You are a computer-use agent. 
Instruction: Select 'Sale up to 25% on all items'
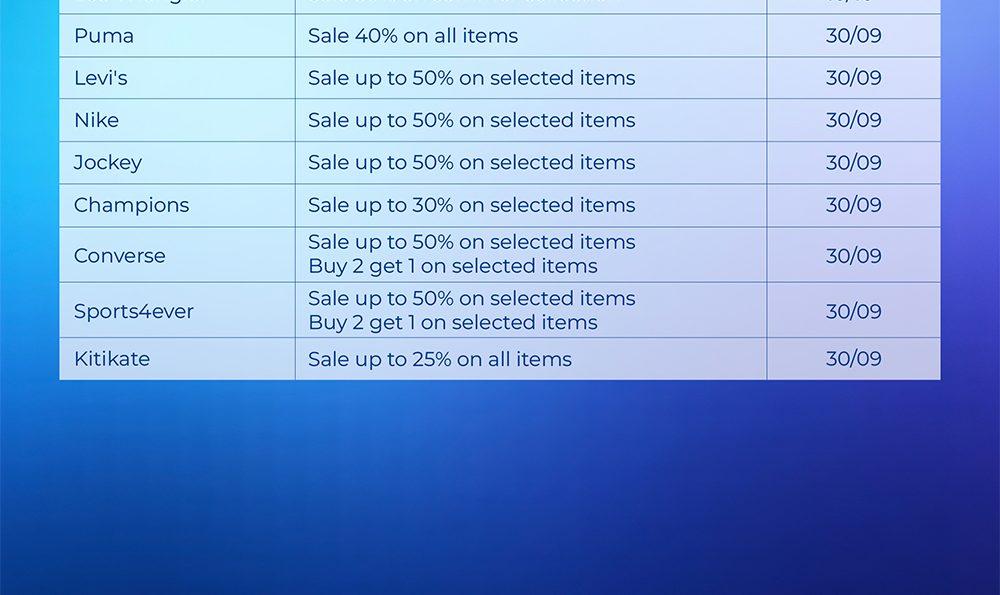440,359
